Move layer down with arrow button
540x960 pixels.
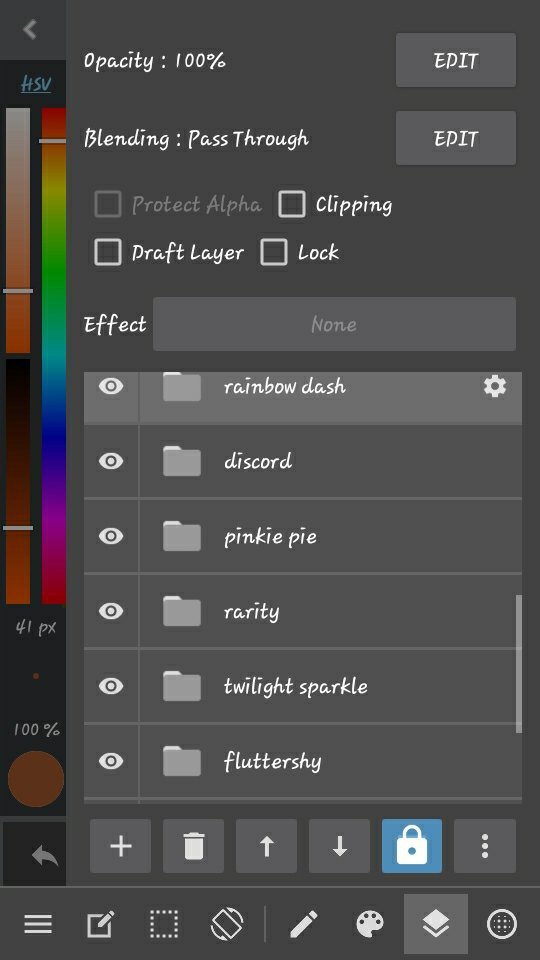click(339, 846)
